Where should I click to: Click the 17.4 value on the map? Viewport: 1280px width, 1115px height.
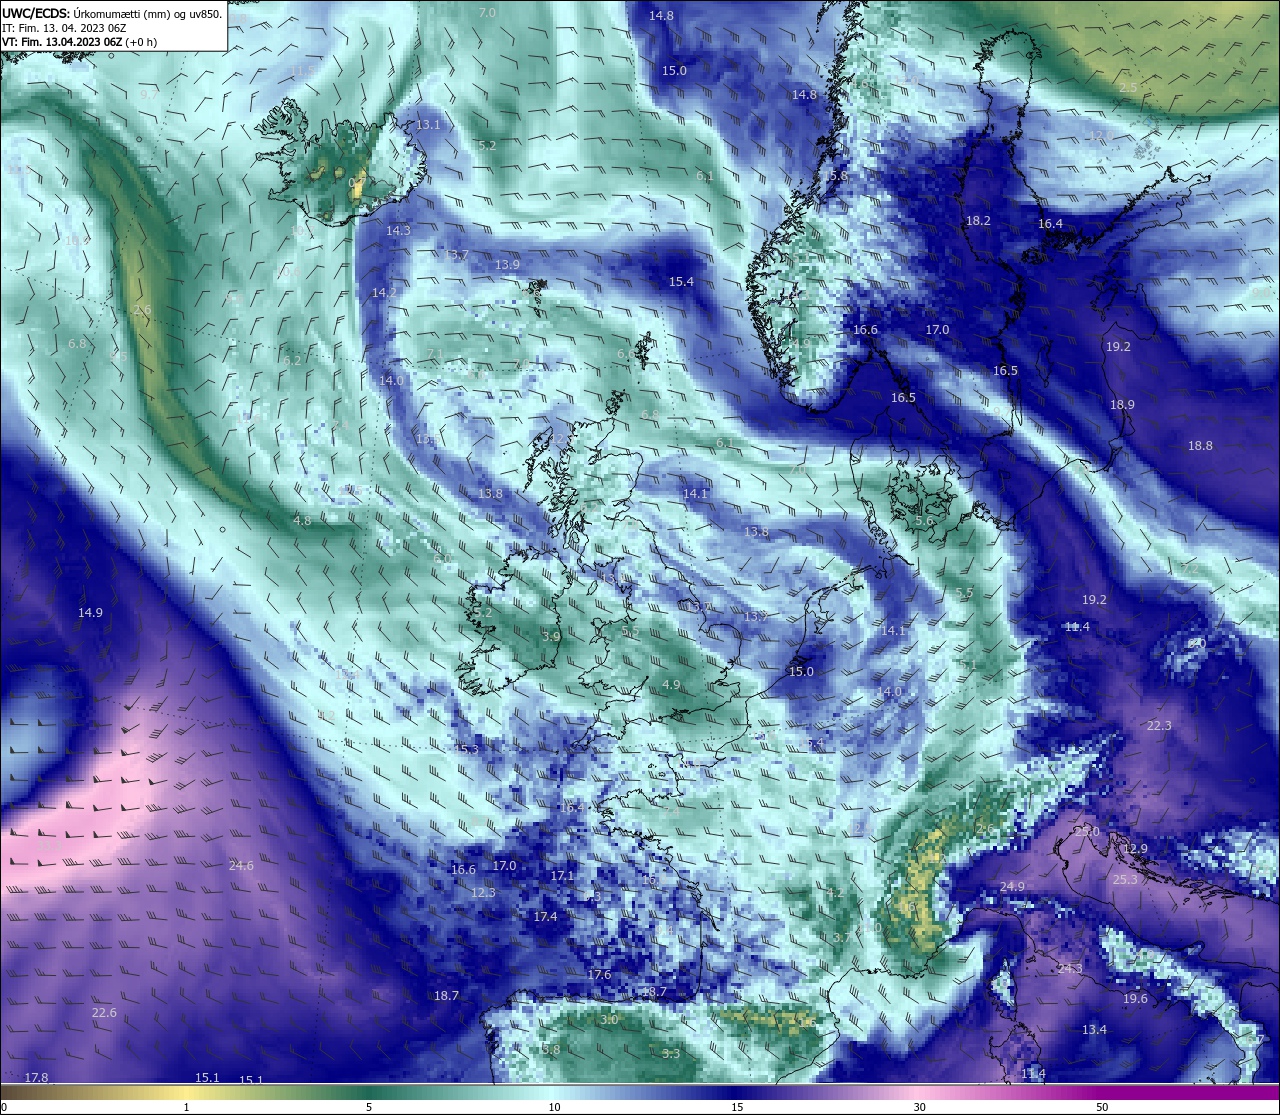click(x=545, y=916)
